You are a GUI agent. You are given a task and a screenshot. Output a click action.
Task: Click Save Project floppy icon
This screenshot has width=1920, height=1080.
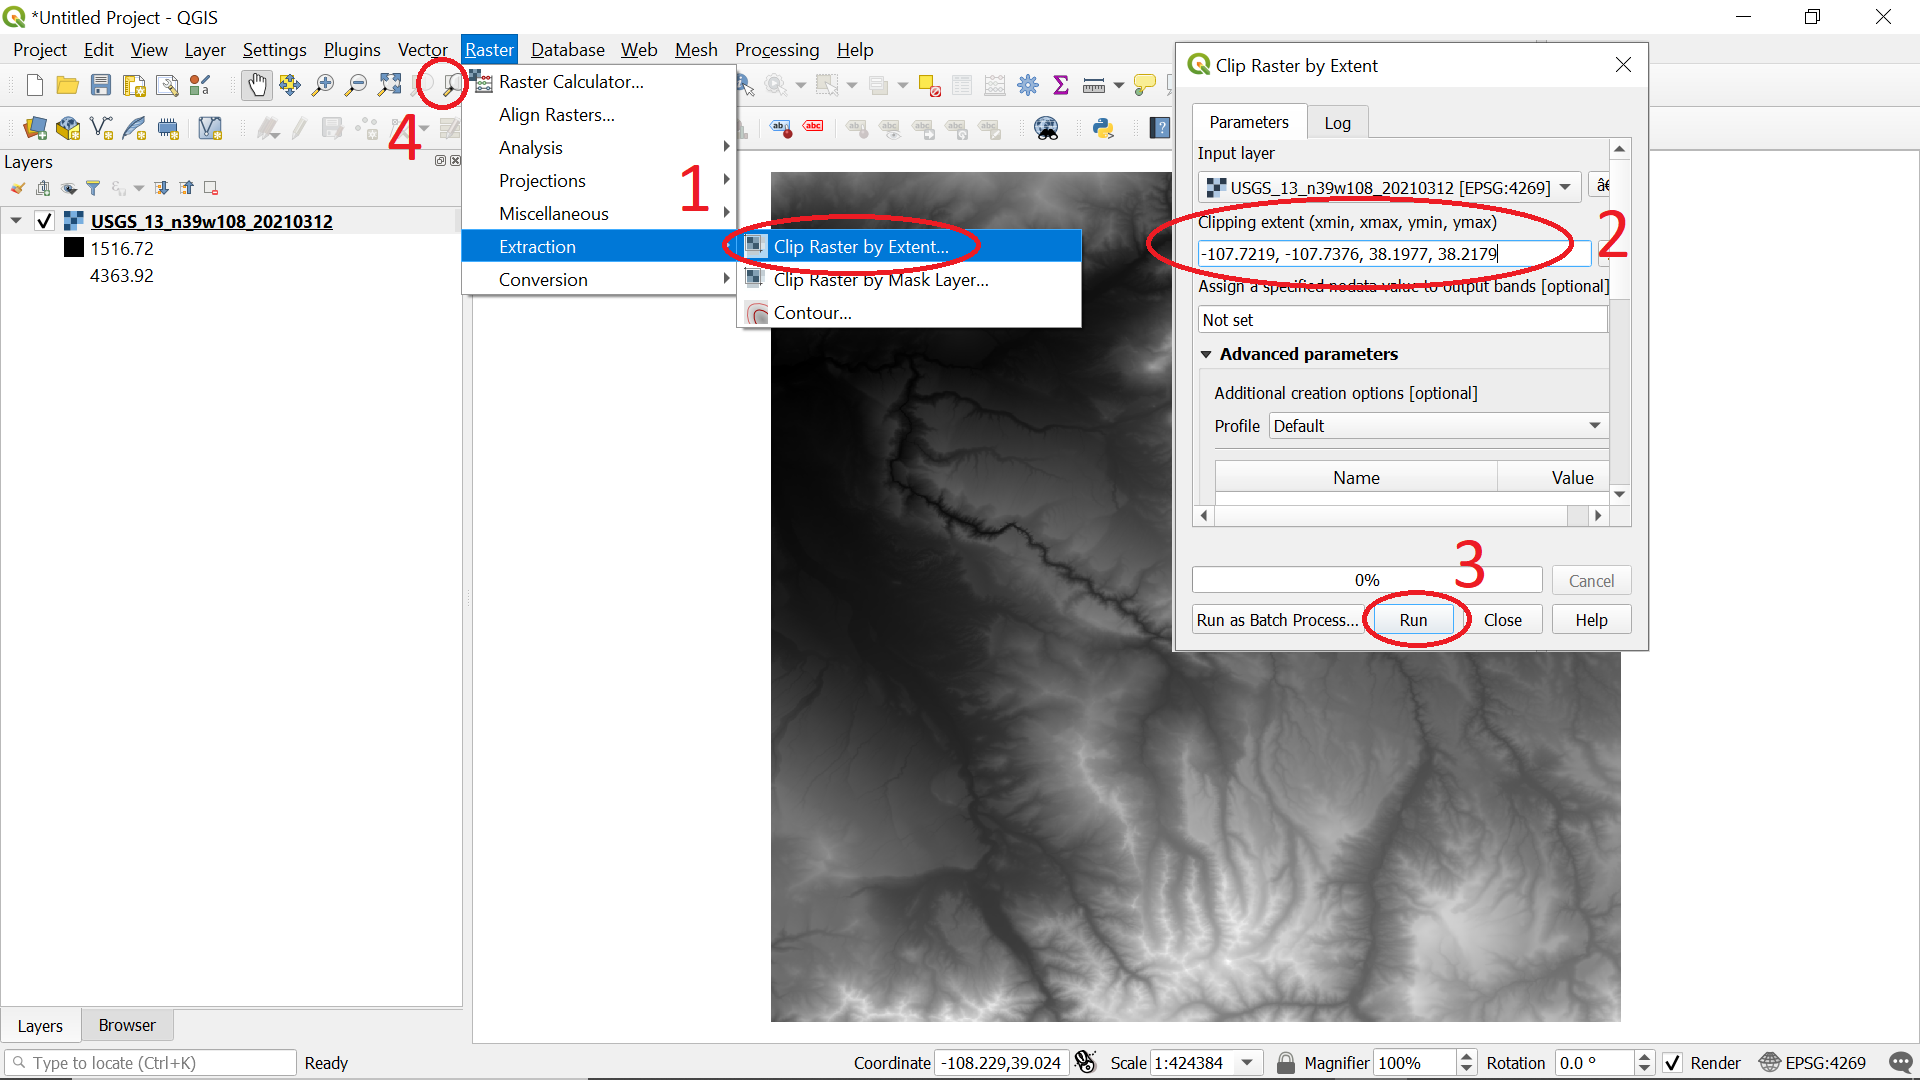click(100, 85)
